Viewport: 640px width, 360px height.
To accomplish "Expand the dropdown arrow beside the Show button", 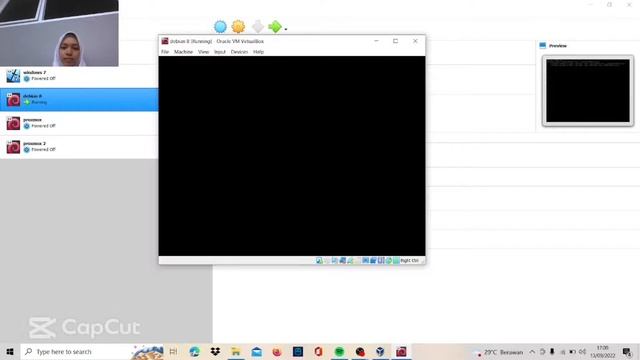I will tap(286, 29).
